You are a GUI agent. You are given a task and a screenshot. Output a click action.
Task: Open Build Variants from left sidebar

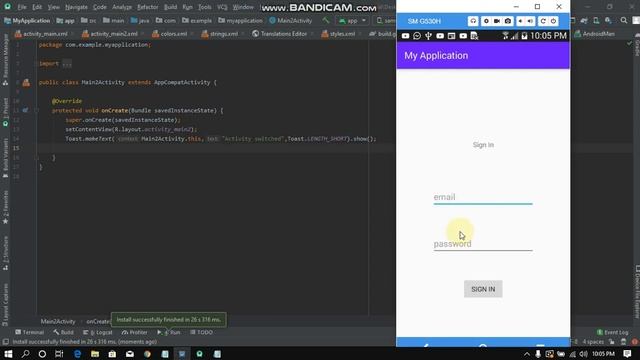5,158
